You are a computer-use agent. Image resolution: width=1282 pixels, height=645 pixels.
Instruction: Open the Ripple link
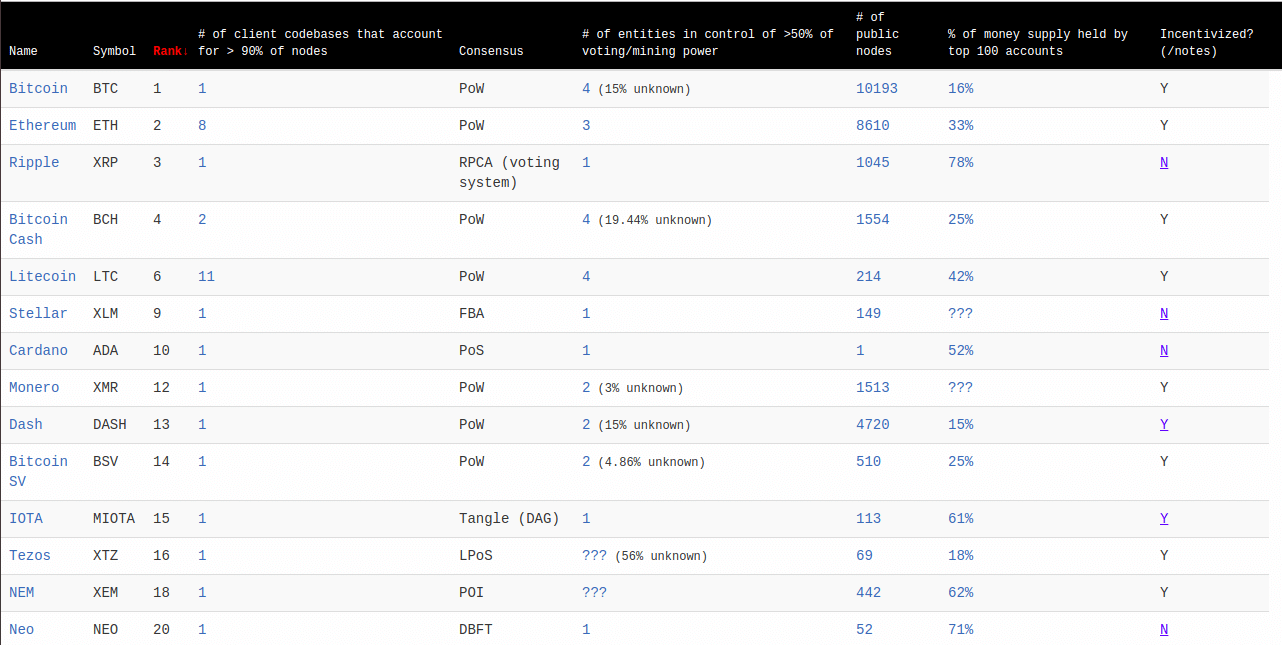[34, 162]
